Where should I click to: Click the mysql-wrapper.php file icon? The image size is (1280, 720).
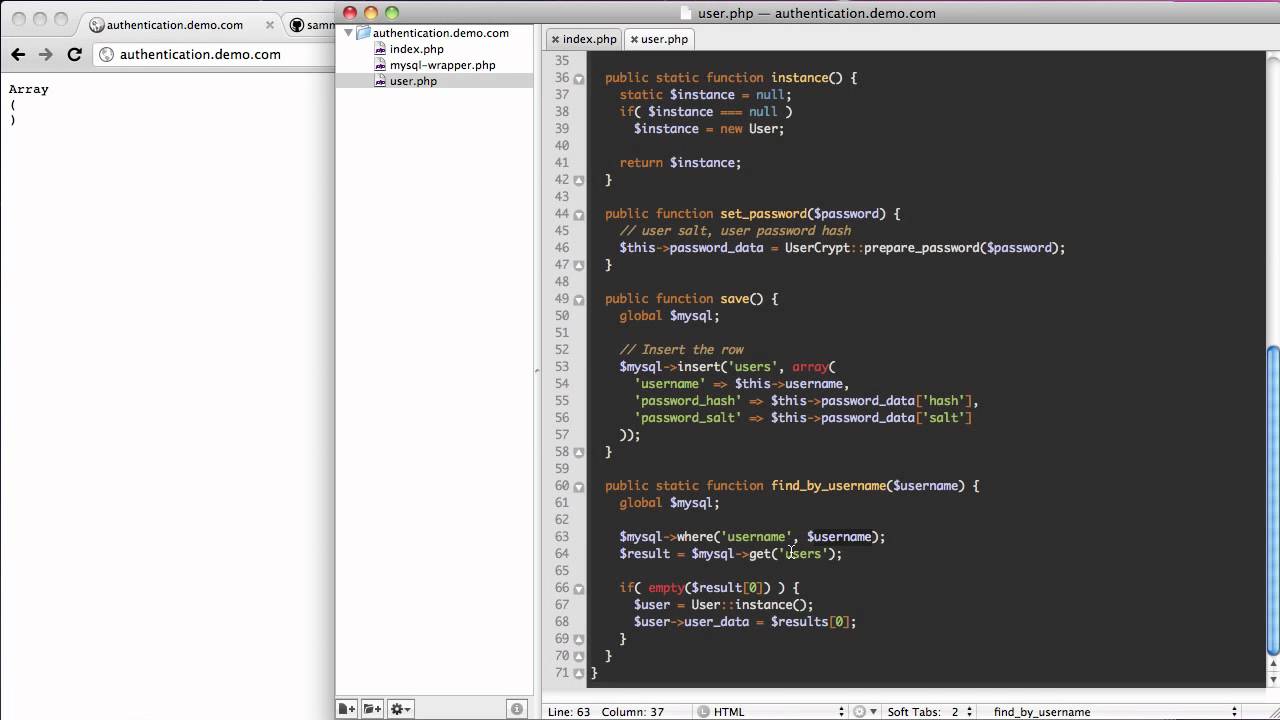pos(380,65)
